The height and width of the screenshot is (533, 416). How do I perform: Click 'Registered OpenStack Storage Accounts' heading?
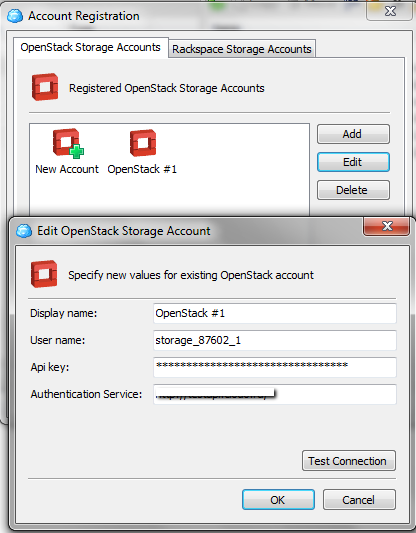[167, 88]
